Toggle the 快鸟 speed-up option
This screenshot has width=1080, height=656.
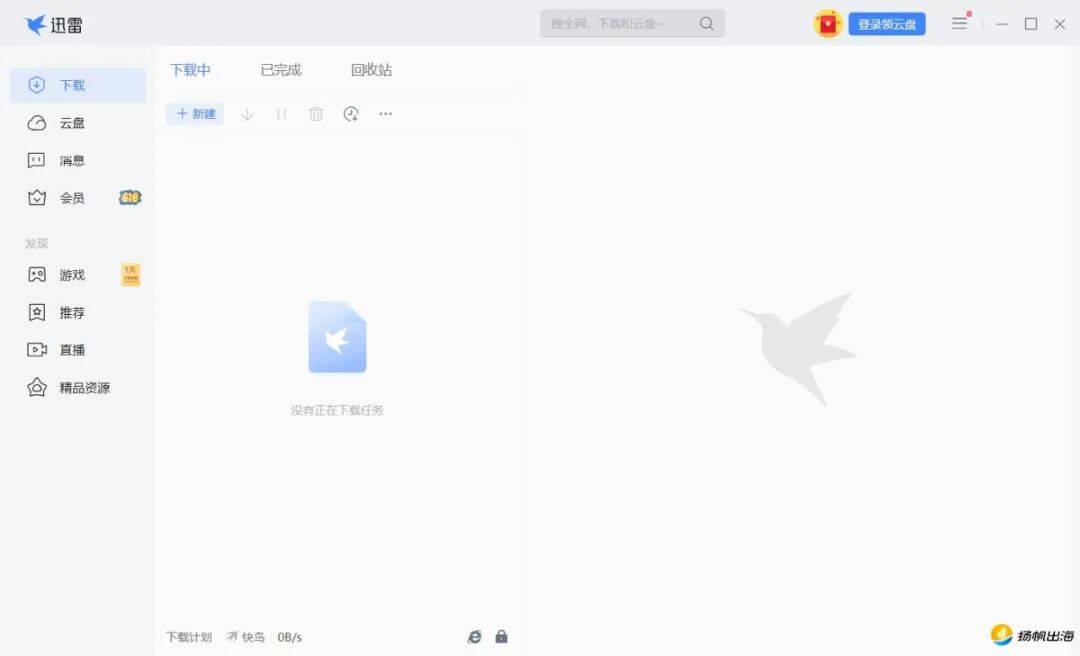click(x=245, y=637)
